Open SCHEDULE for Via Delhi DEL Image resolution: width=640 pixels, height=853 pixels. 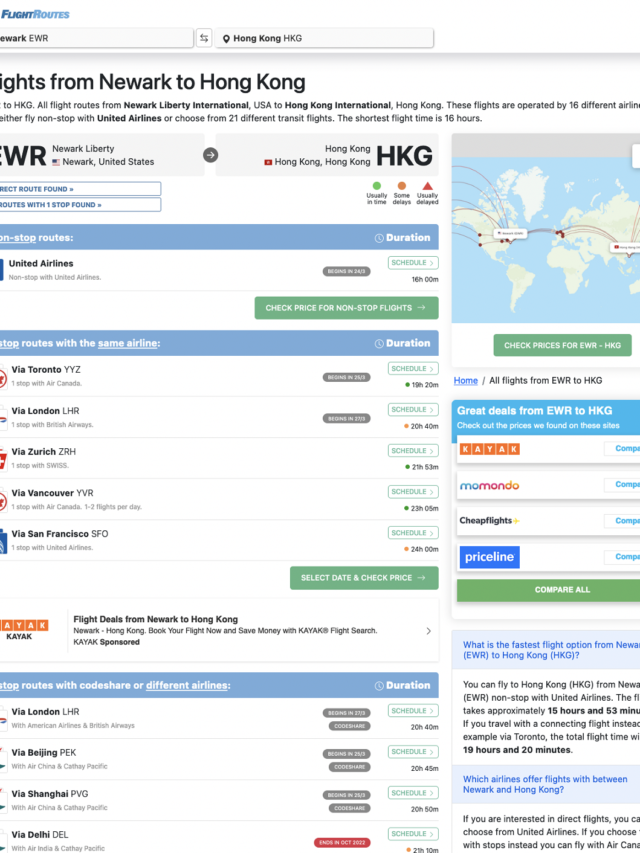pos(413,834)
